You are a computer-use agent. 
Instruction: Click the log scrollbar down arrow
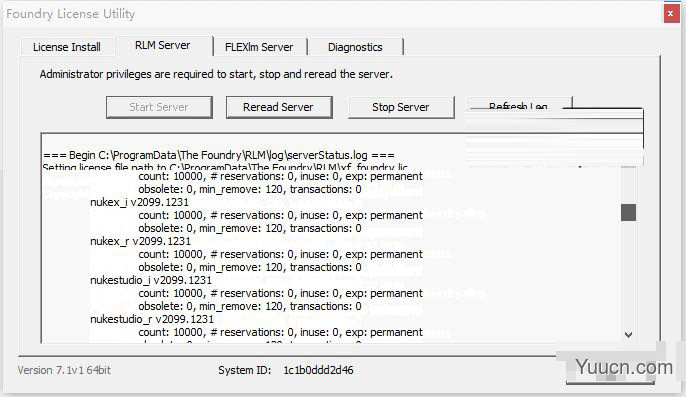(x=628, y=335)
